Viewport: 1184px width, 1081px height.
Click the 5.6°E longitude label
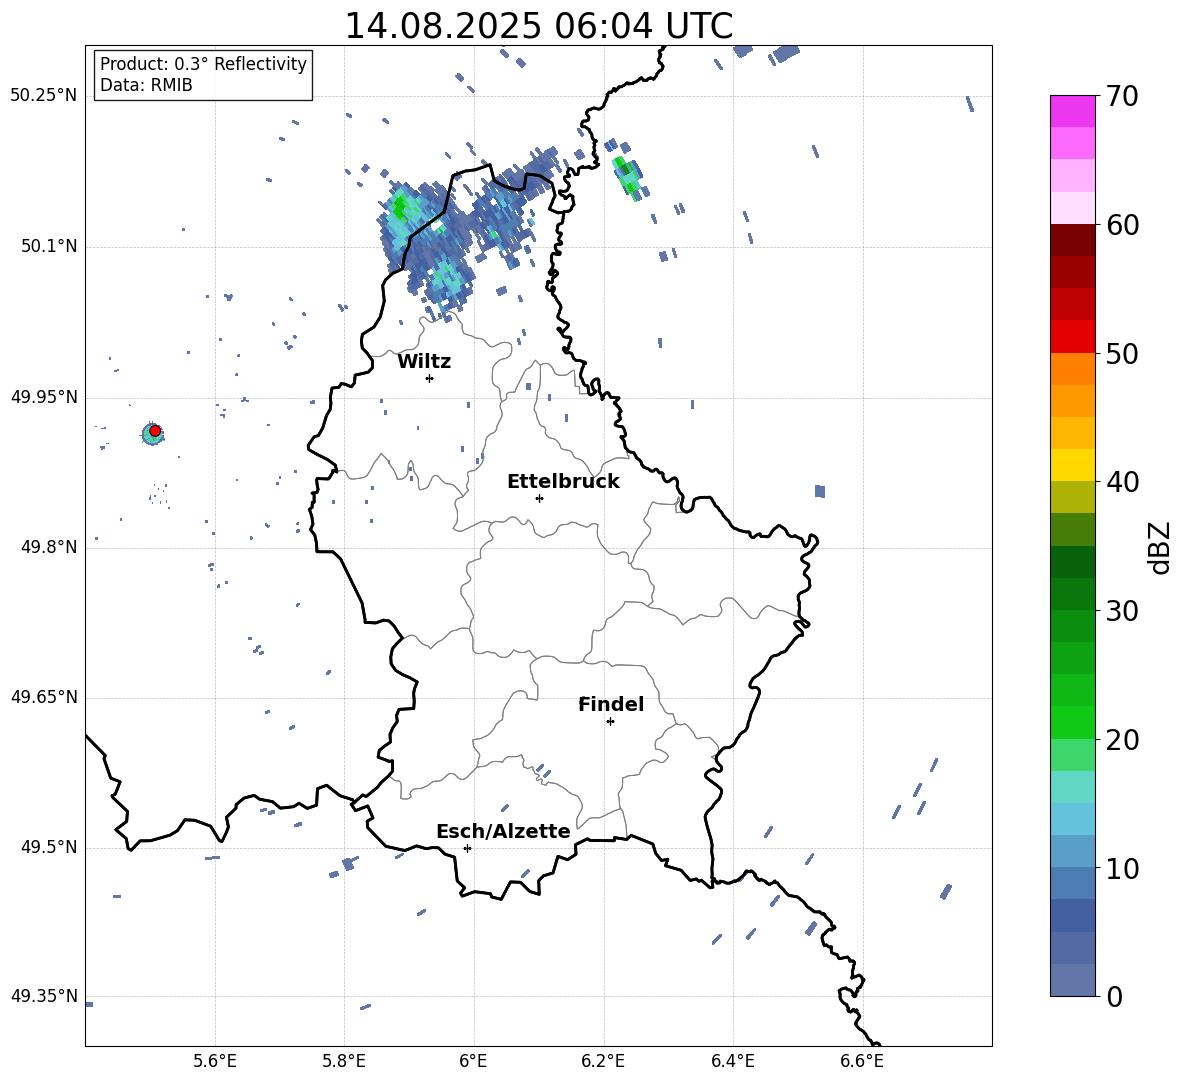click(215, 1061)
